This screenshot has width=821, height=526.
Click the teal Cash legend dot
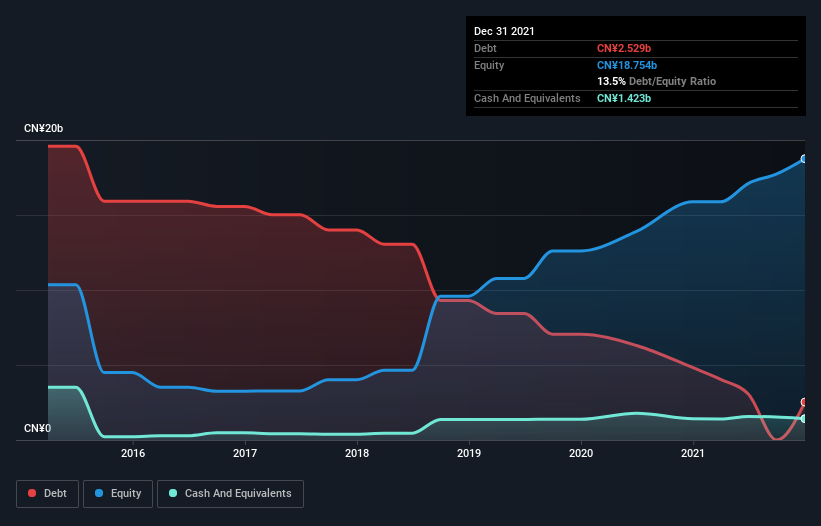click(173, 493)
